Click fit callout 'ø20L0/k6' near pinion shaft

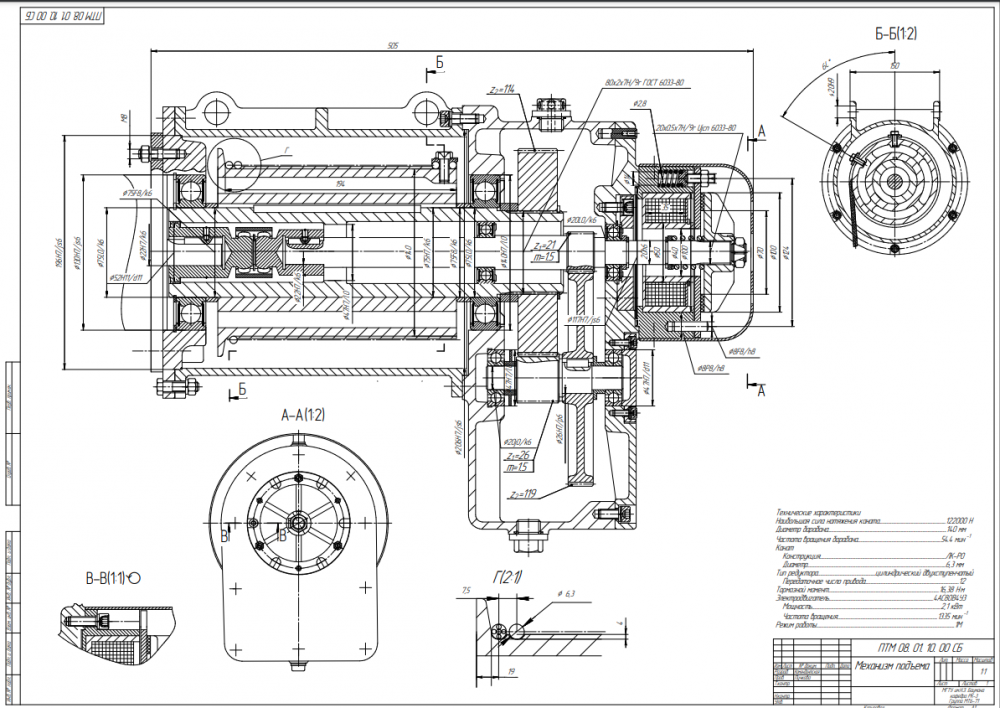pos(582,219)
